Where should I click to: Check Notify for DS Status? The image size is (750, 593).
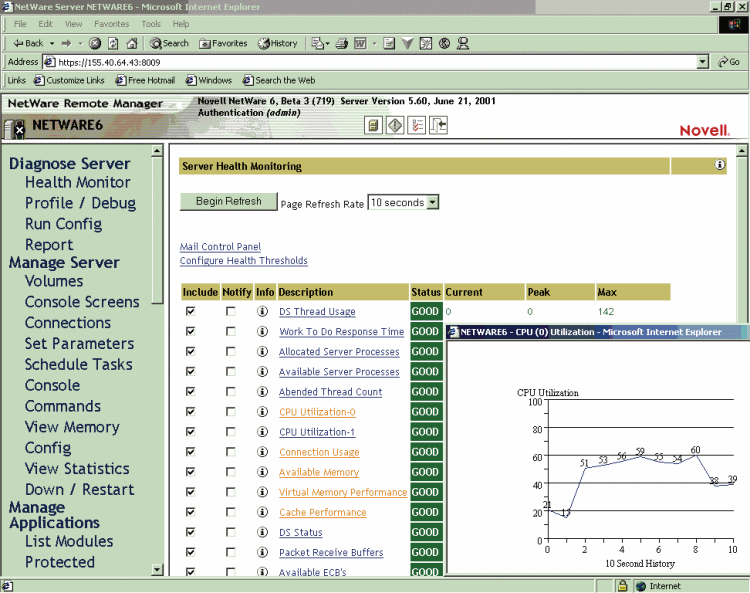231,532
